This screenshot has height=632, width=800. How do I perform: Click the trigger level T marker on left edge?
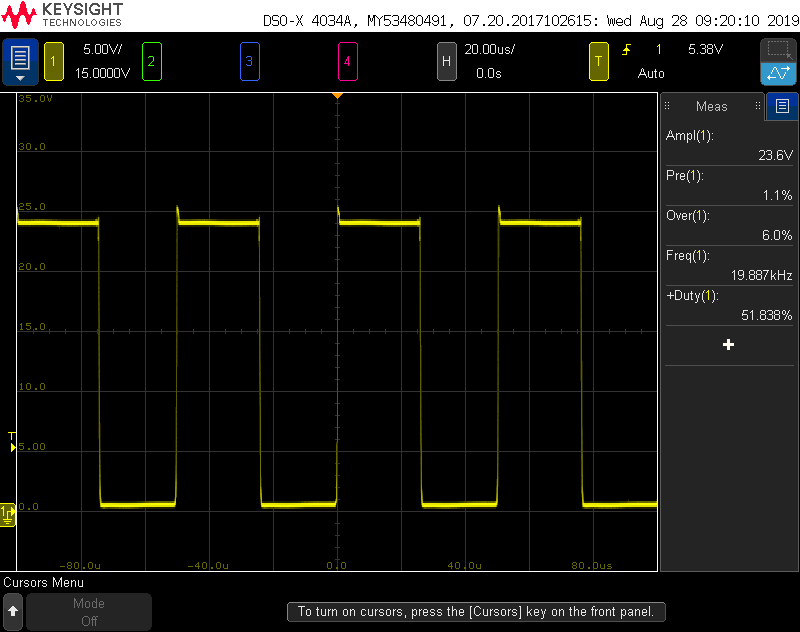12,442
